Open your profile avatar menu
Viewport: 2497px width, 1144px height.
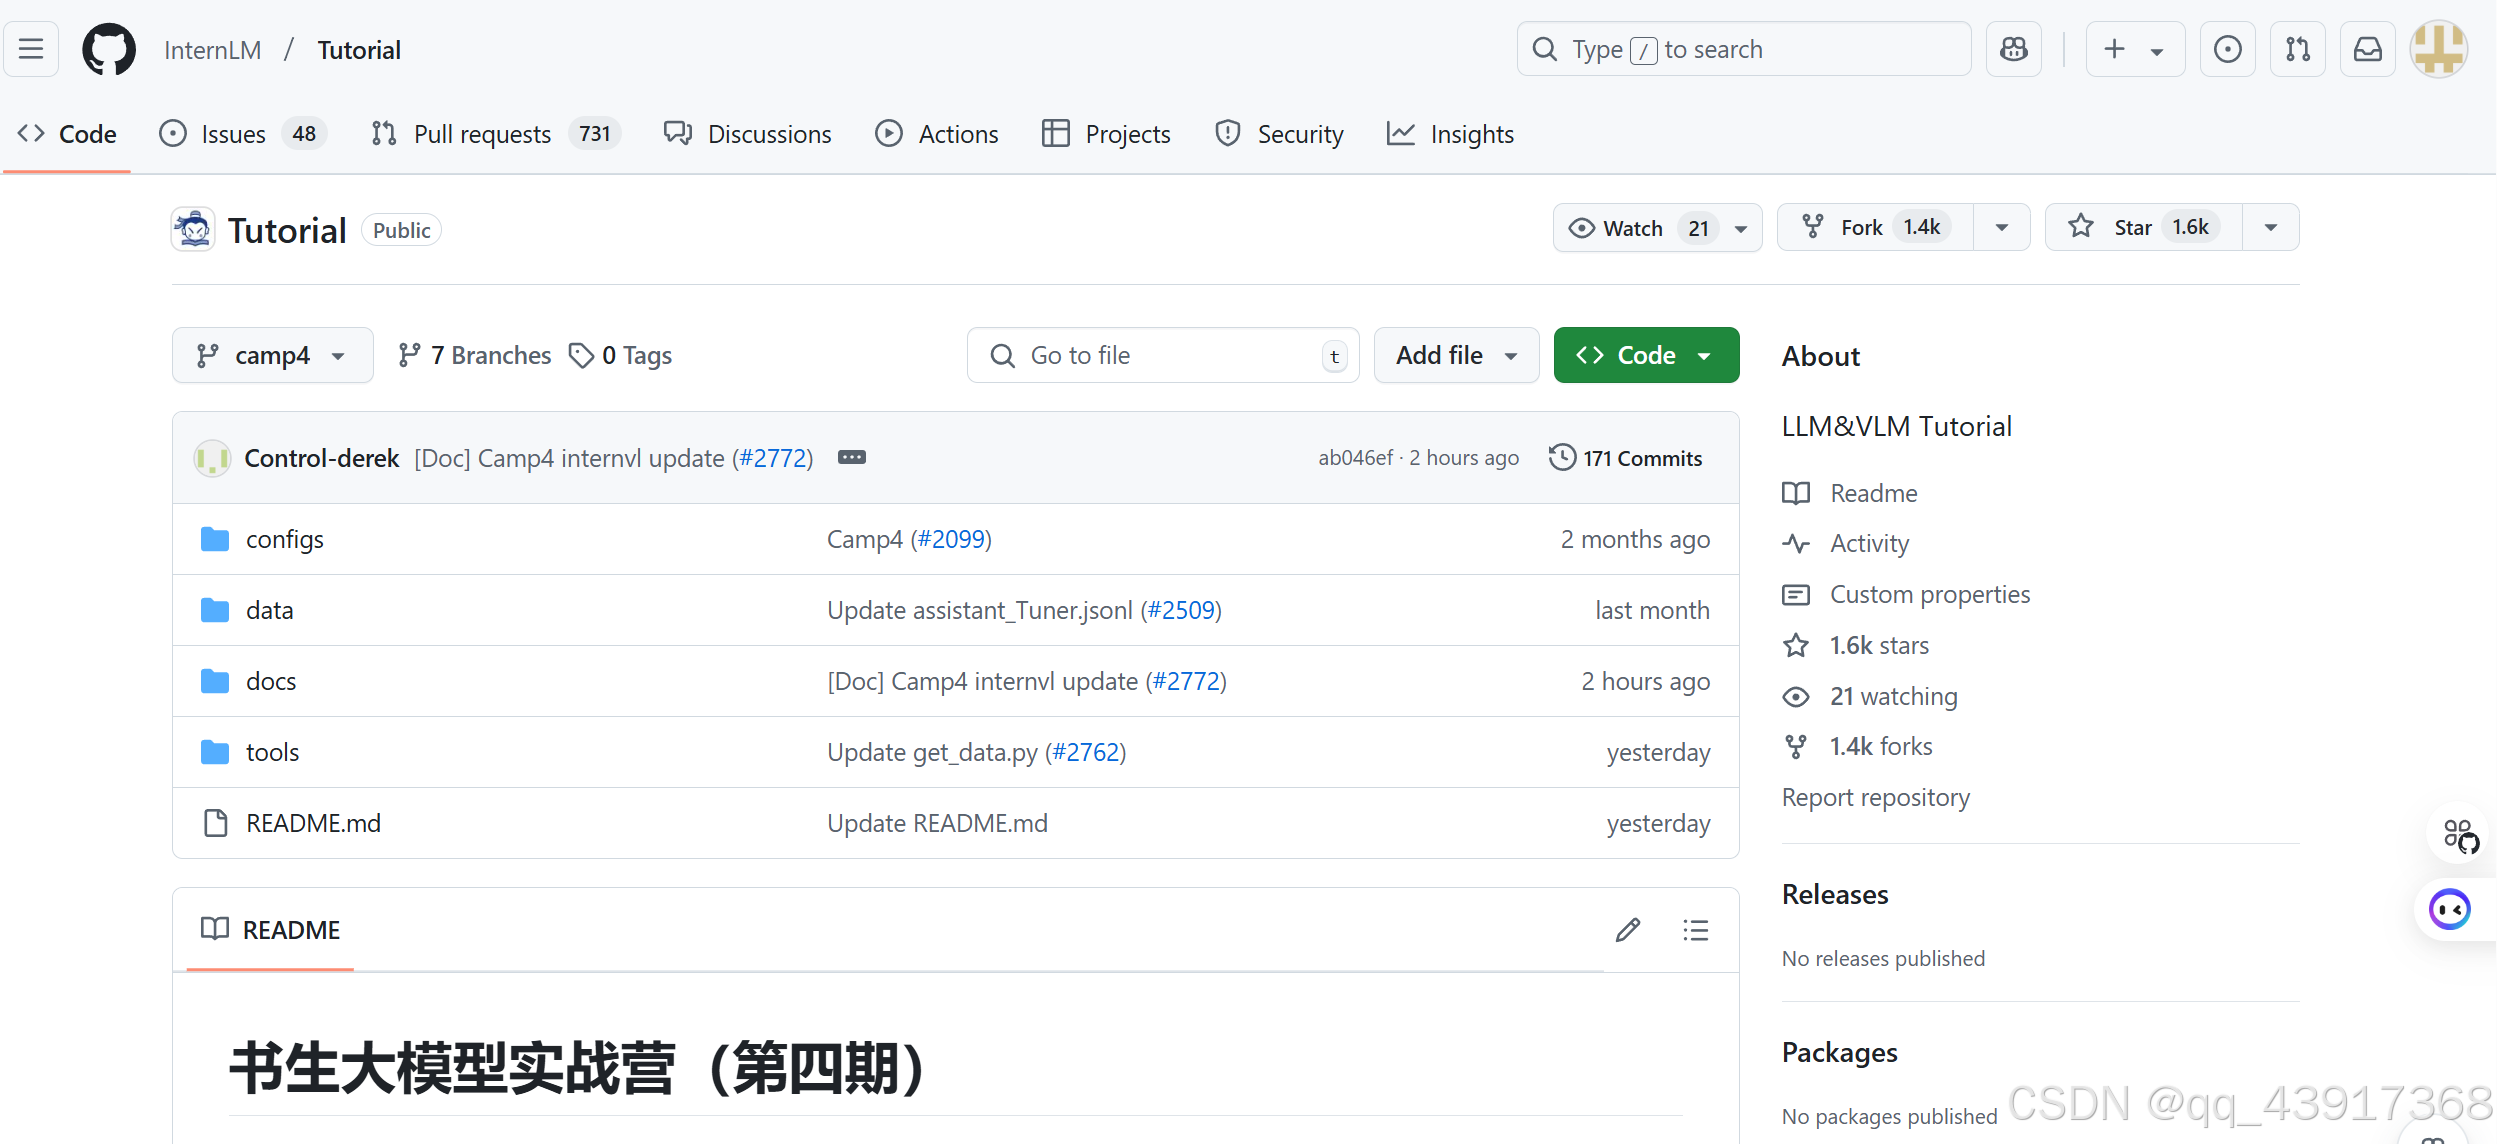2437,49
